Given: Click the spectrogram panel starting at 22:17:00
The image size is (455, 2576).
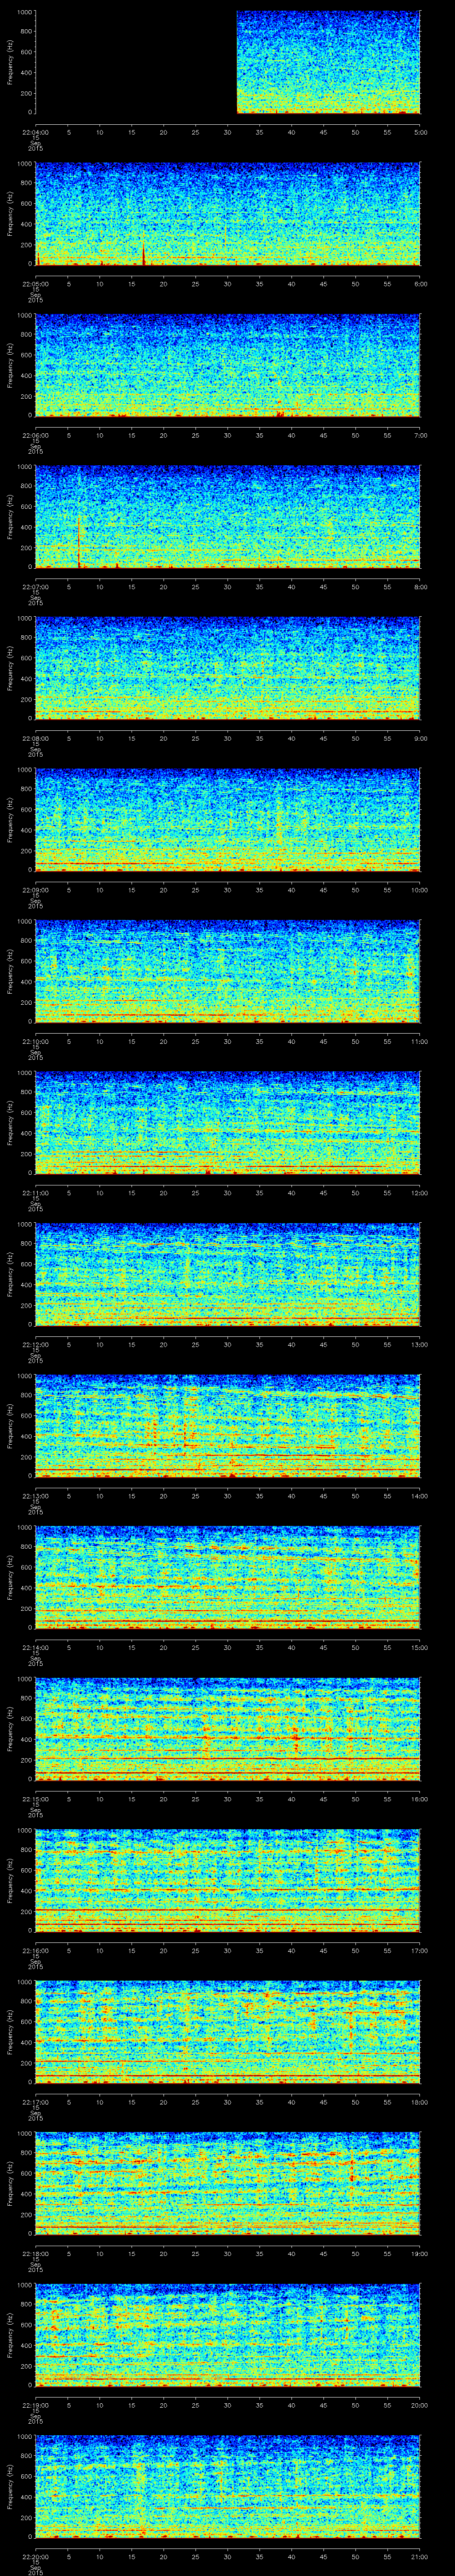Looking at the screenshot, I should pos(228,2032).
